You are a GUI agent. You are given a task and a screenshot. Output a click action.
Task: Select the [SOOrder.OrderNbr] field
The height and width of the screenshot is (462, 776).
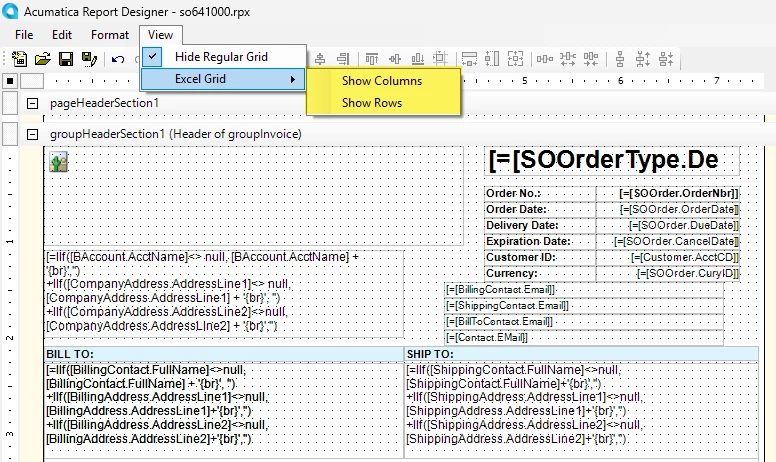[668, 193]
